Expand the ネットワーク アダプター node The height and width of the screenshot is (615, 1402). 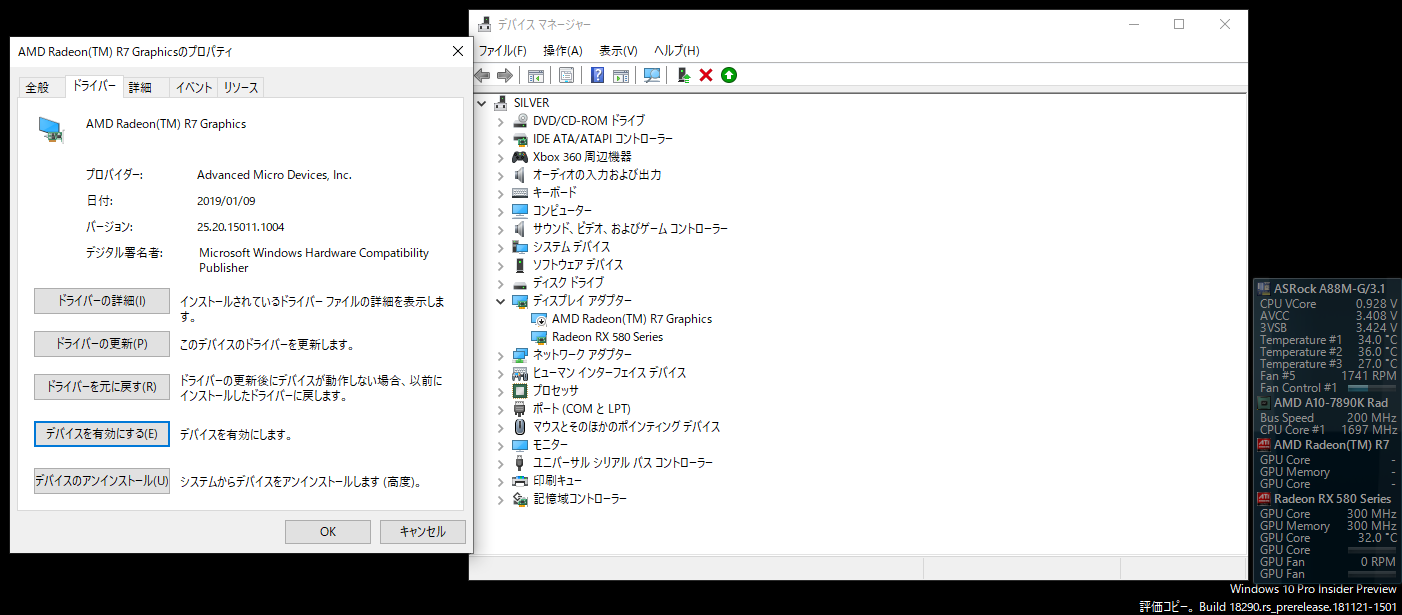click(x=500, y=355)
